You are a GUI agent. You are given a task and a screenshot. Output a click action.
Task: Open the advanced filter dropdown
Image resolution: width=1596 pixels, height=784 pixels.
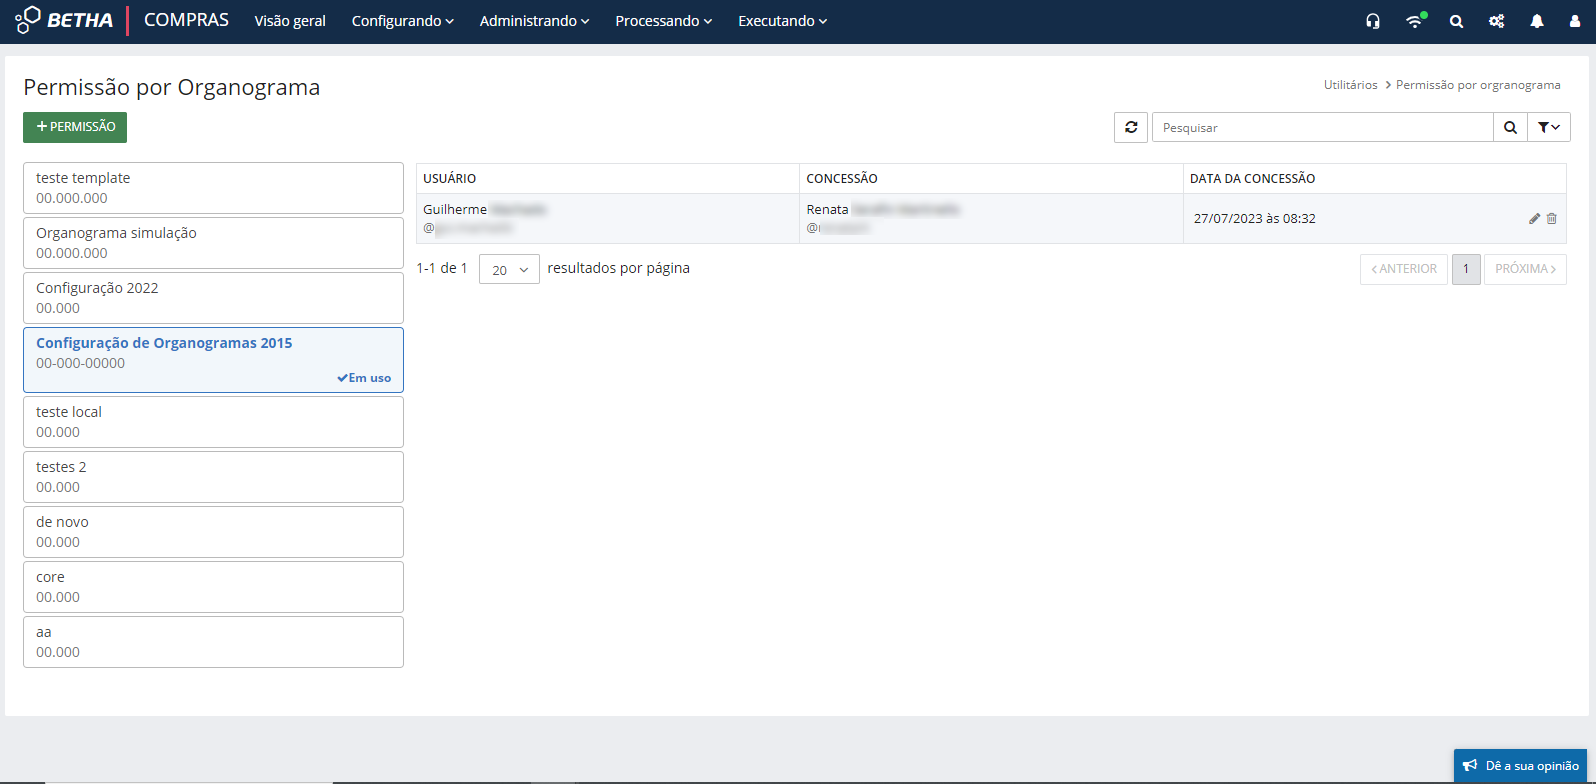pos(1549,127)
